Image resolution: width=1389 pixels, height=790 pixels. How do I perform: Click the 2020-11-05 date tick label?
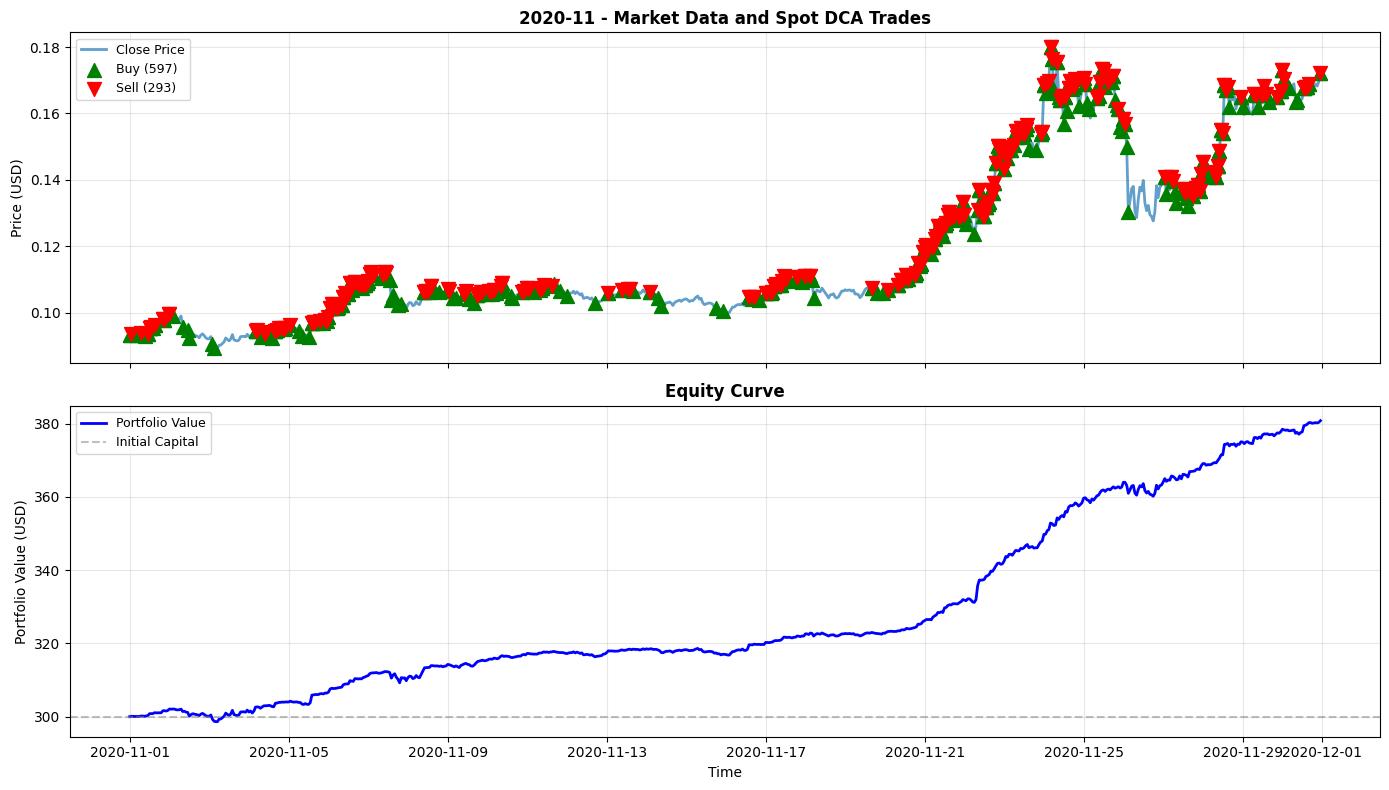tap(289, 752)
